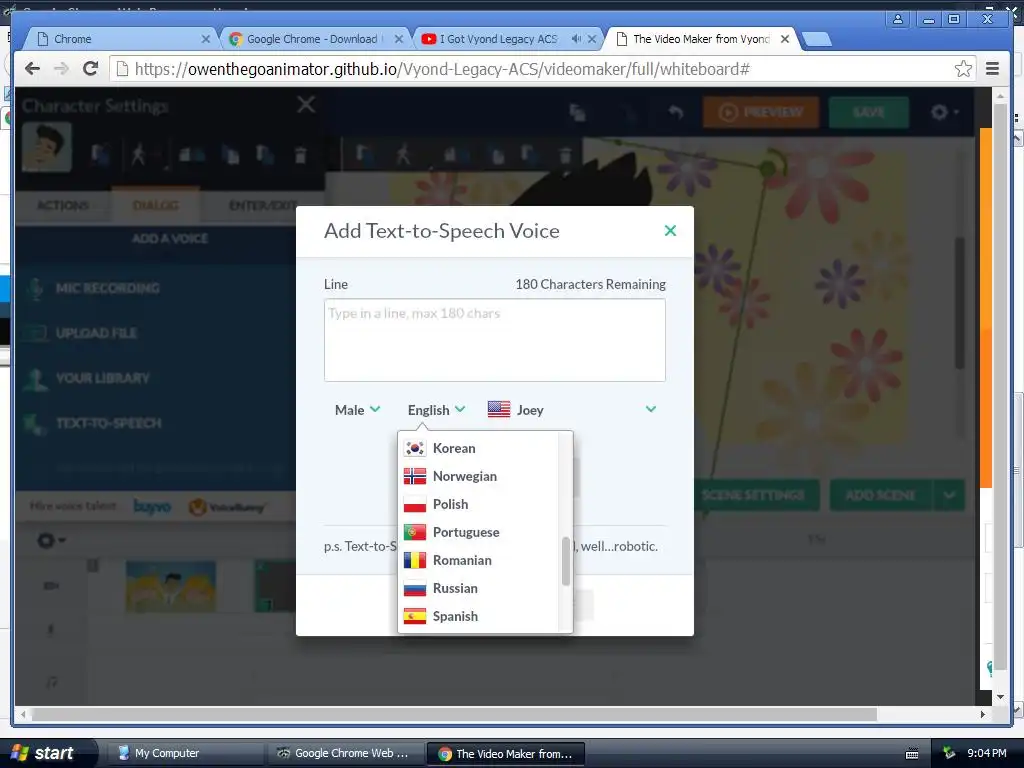Choose MIC RECORDING option
The height and width of the screenshot is (768, 1024).
[x=107, y=288]
